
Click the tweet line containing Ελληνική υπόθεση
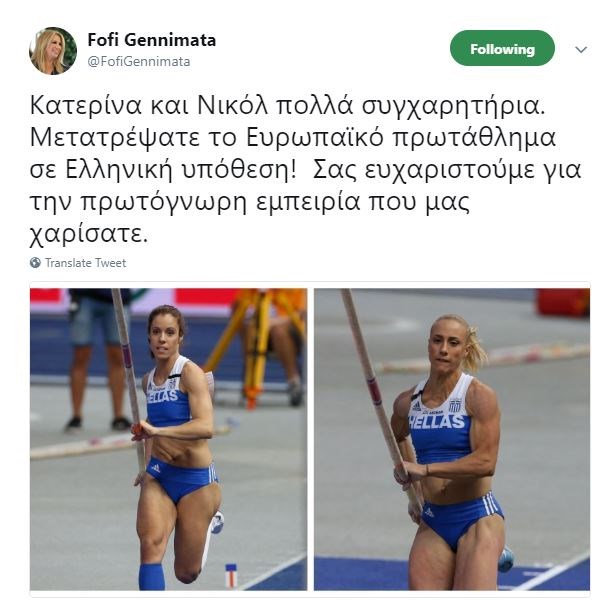coord(305,170)
